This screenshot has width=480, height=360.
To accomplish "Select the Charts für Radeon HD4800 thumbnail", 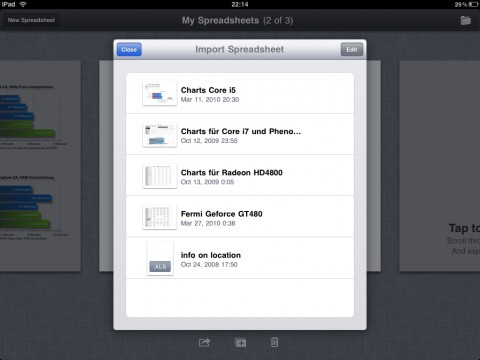I will tap(160, 176).
